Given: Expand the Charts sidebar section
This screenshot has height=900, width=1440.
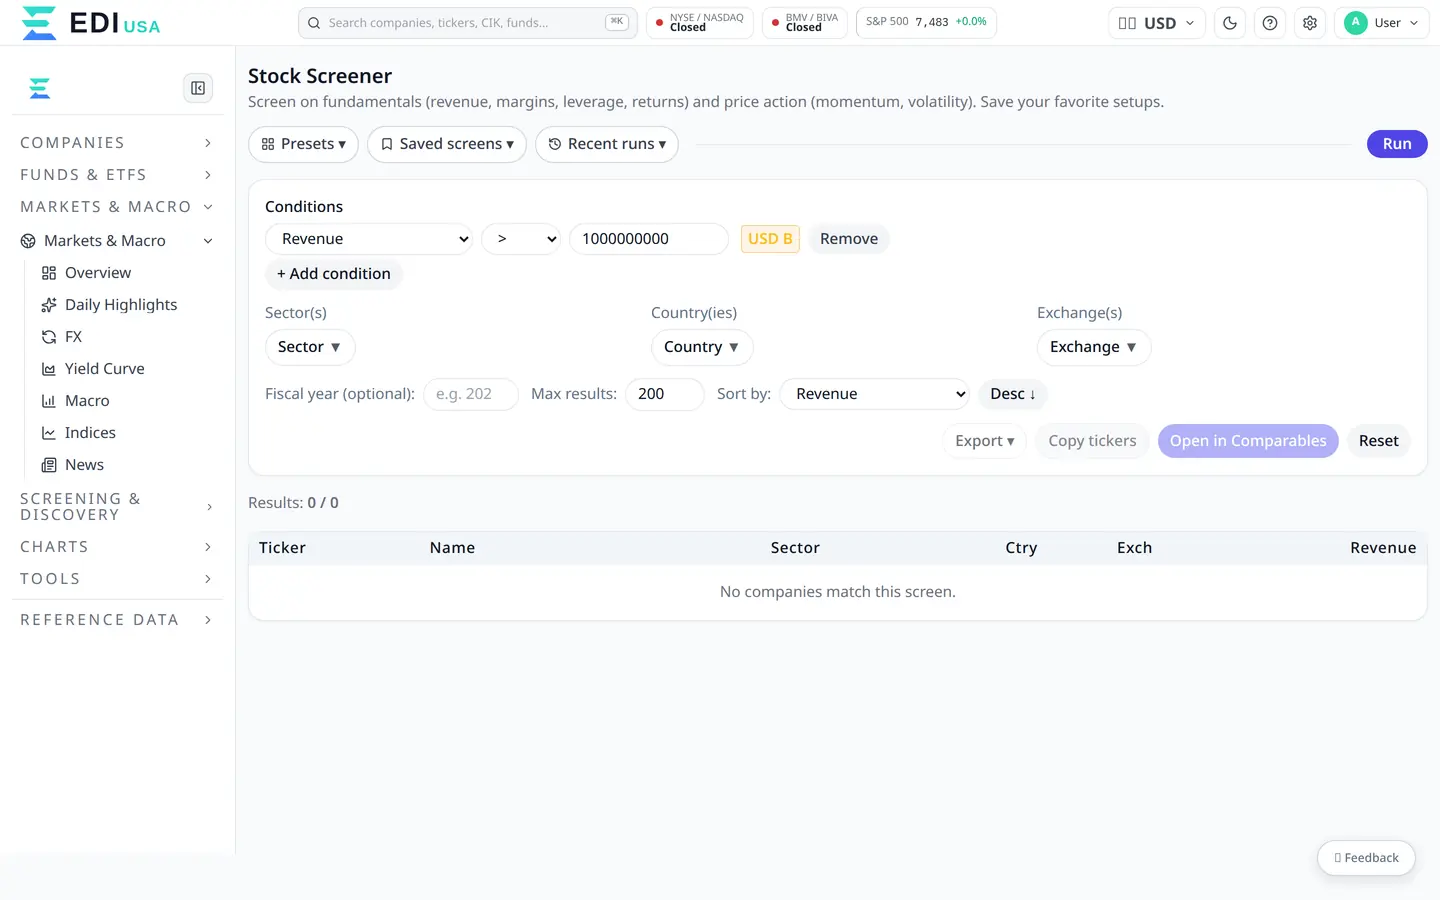Looking at the screenshot, I should tap(117, 547).
